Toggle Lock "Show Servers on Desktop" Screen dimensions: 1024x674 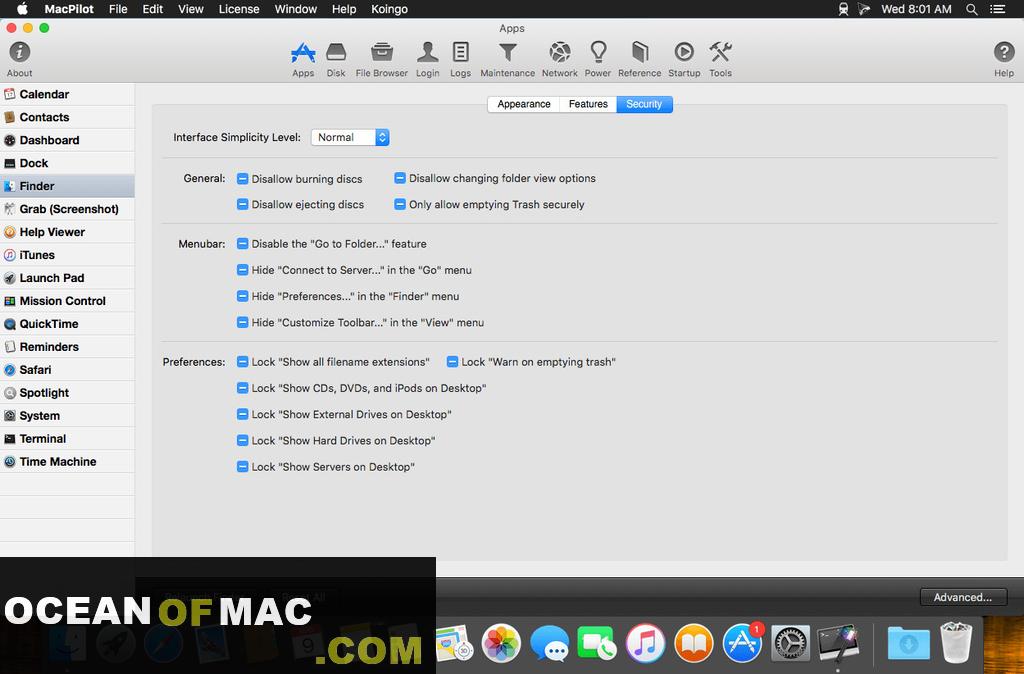click(242, 466)
